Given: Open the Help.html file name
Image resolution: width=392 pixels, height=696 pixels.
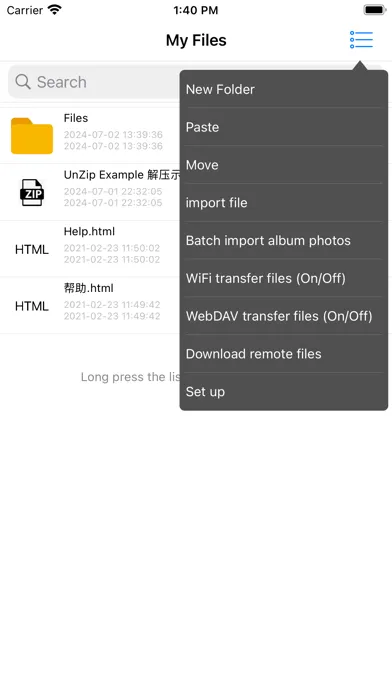Looking at the screenshot, I should point(89,231).
